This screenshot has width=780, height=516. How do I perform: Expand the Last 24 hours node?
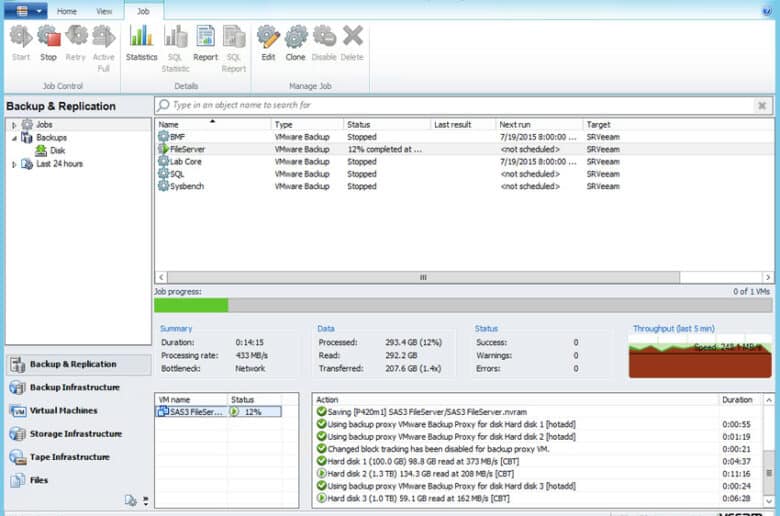(14, 164)
